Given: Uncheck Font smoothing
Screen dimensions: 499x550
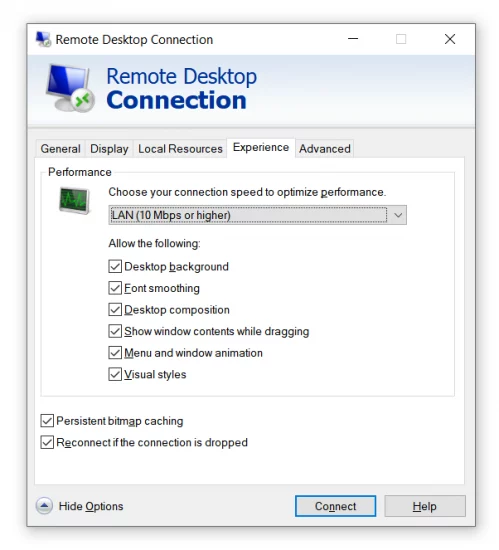Looking at the screenshot, I should coord(115,288).
